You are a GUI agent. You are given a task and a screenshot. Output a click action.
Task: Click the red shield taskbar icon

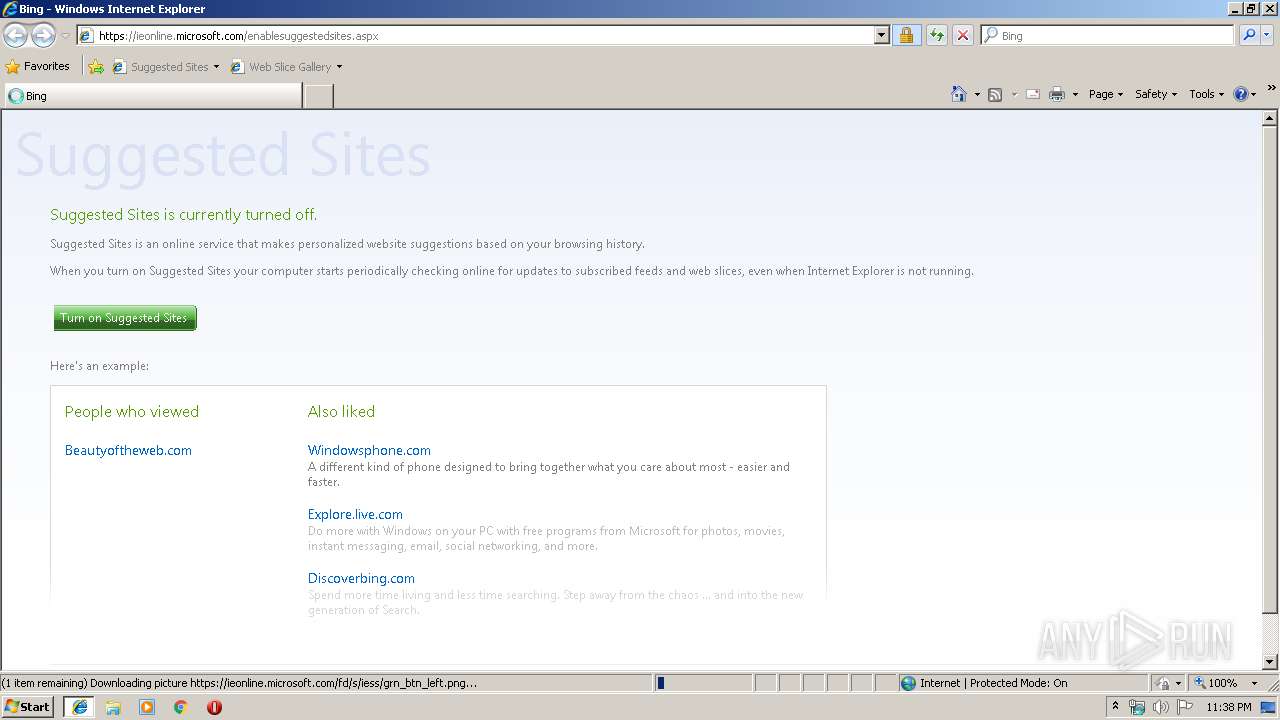(214, 707)
